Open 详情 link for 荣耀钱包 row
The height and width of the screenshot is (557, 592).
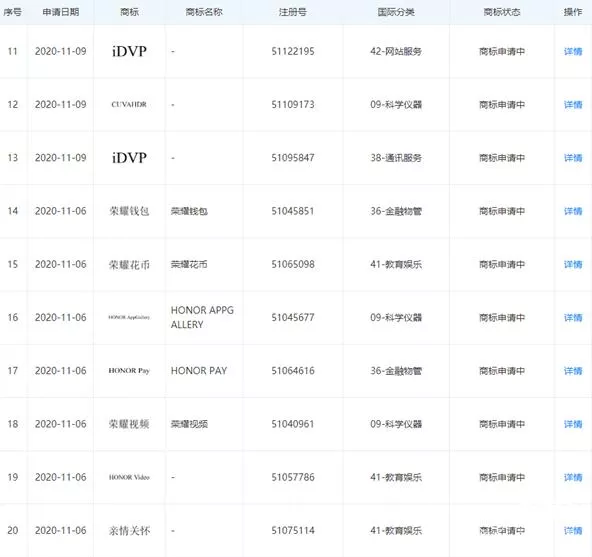pyautogui.click(x=573, y=211)
